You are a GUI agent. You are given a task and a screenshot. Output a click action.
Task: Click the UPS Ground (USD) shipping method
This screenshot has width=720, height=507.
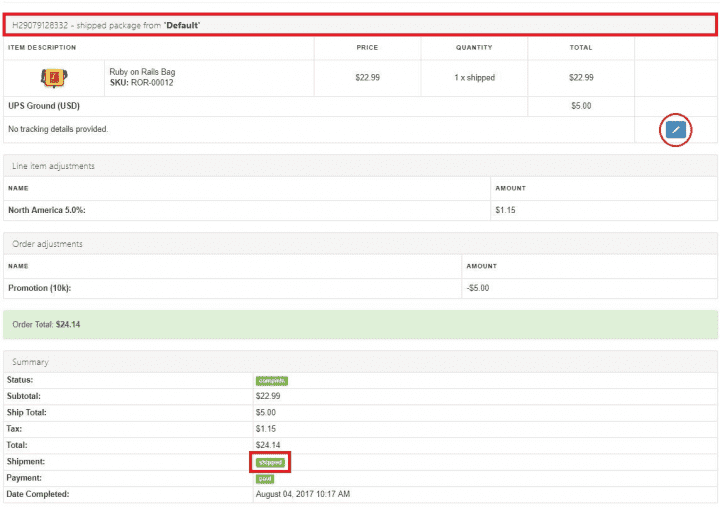pos(43,105)
